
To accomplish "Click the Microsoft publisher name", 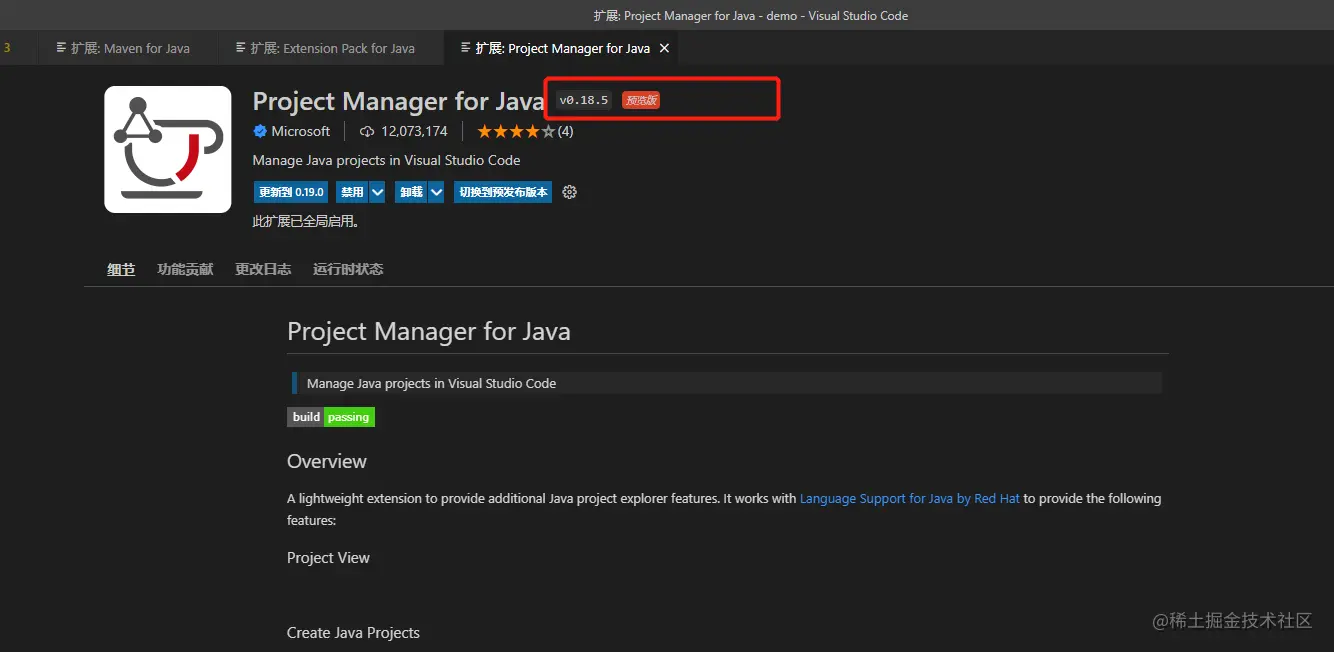I will [x=300, y=131].
